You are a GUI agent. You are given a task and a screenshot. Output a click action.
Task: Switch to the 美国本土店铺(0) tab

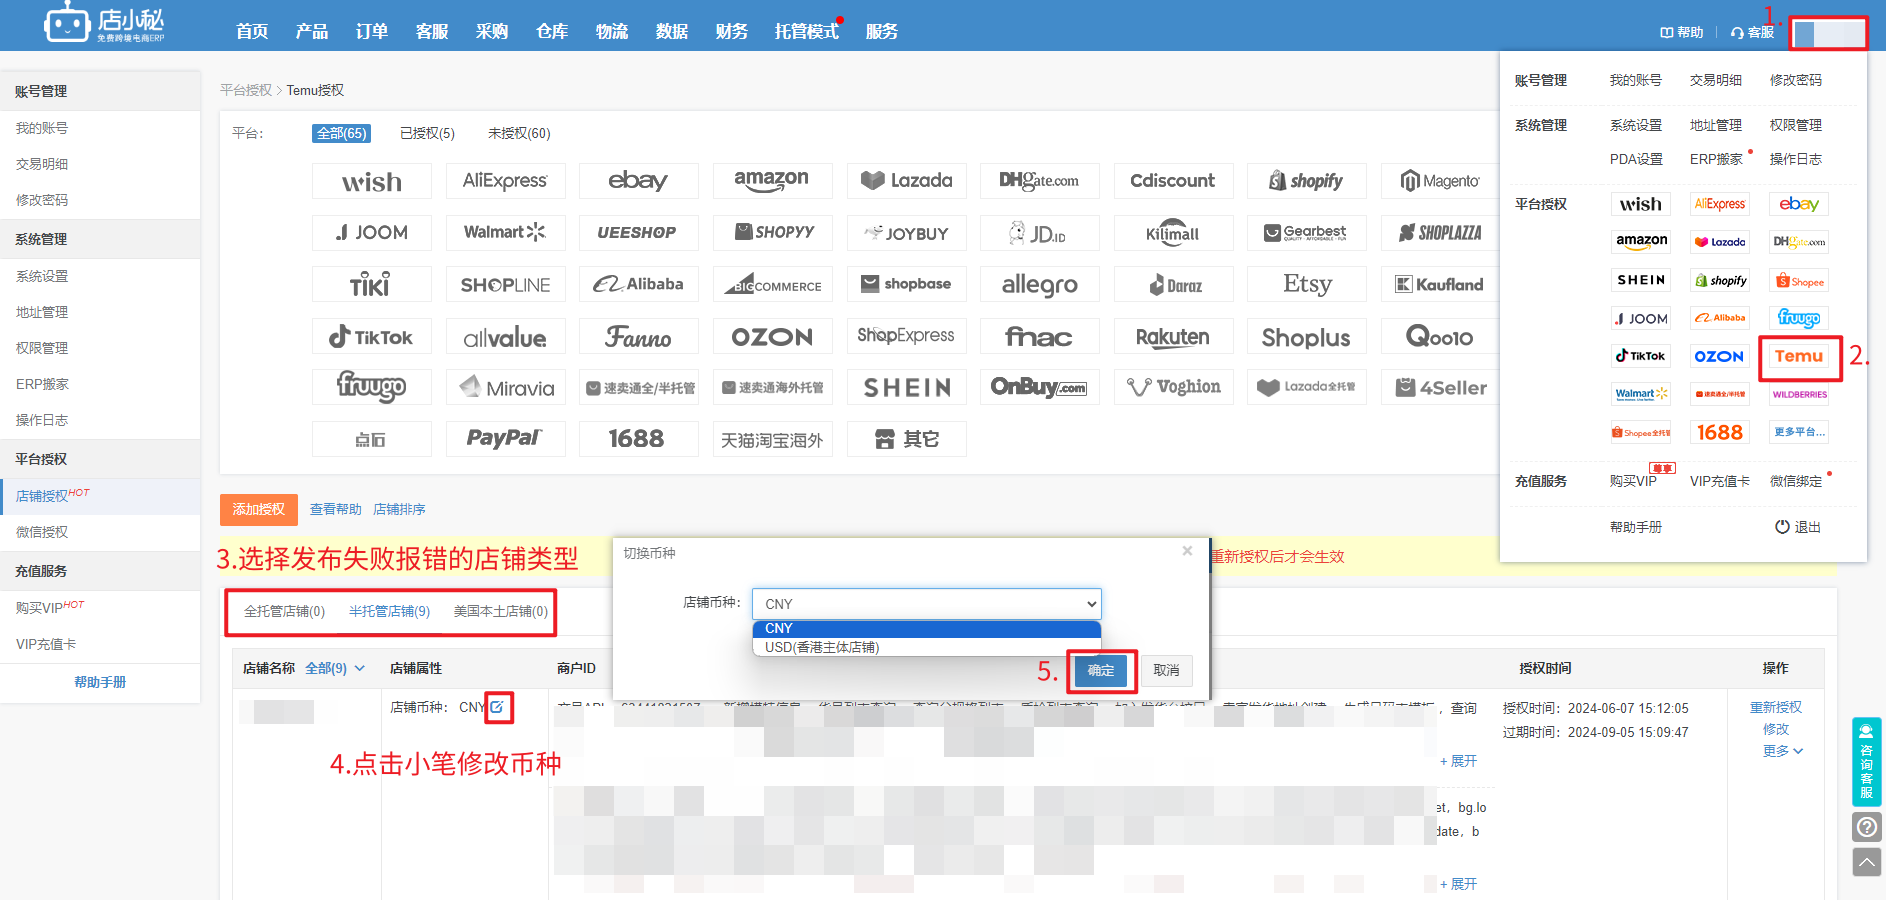pos(501,611)
